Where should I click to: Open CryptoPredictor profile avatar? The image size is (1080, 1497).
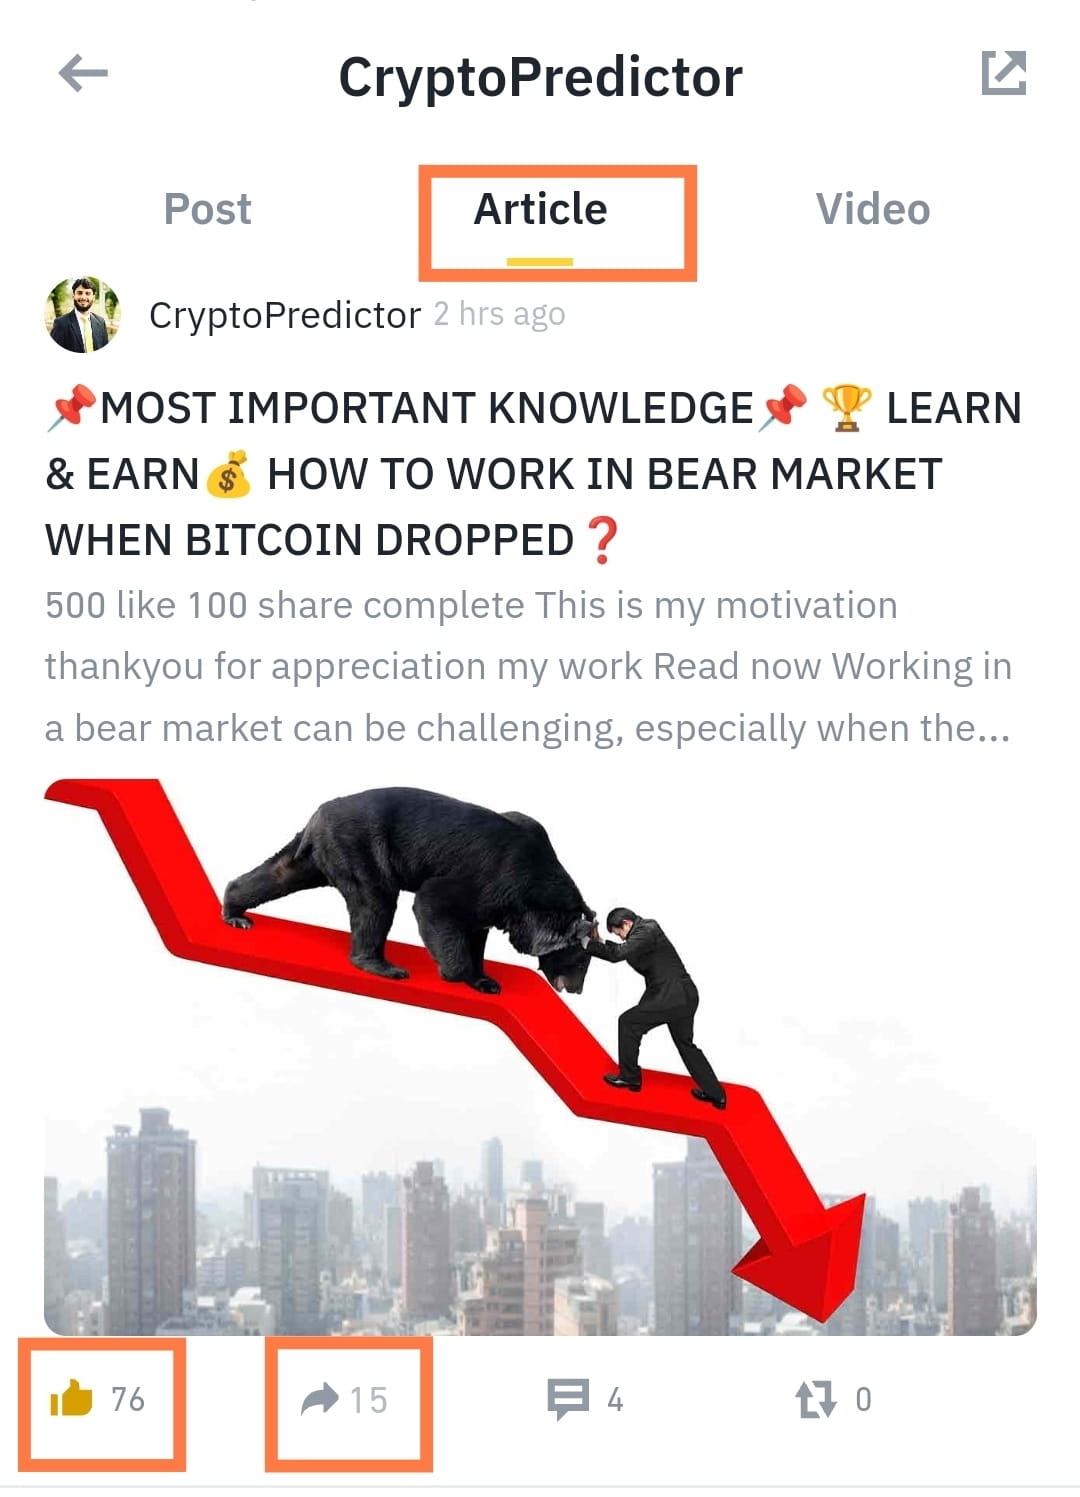coord(83,315)
